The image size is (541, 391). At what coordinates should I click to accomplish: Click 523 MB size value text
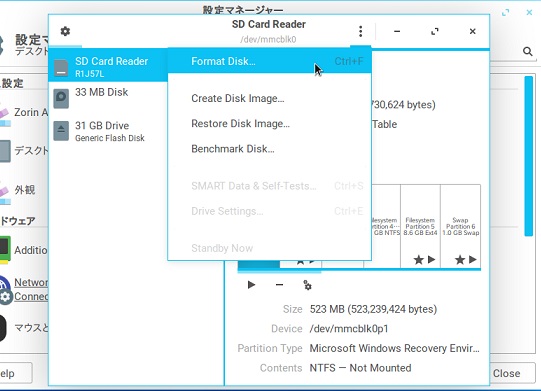[373, 309]
